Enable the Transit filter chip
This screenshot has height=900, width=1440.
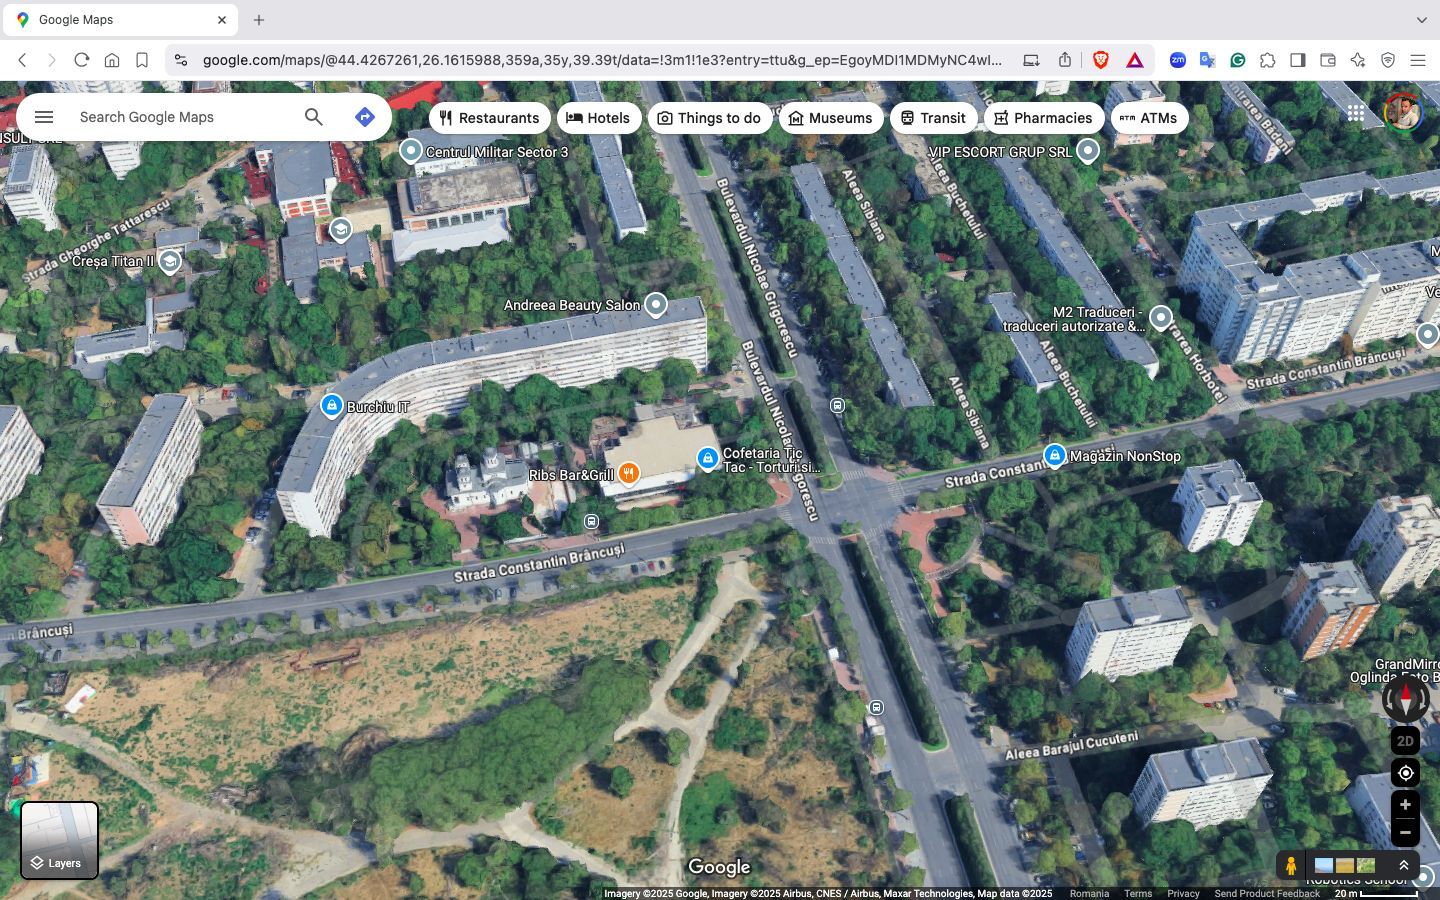933,117
